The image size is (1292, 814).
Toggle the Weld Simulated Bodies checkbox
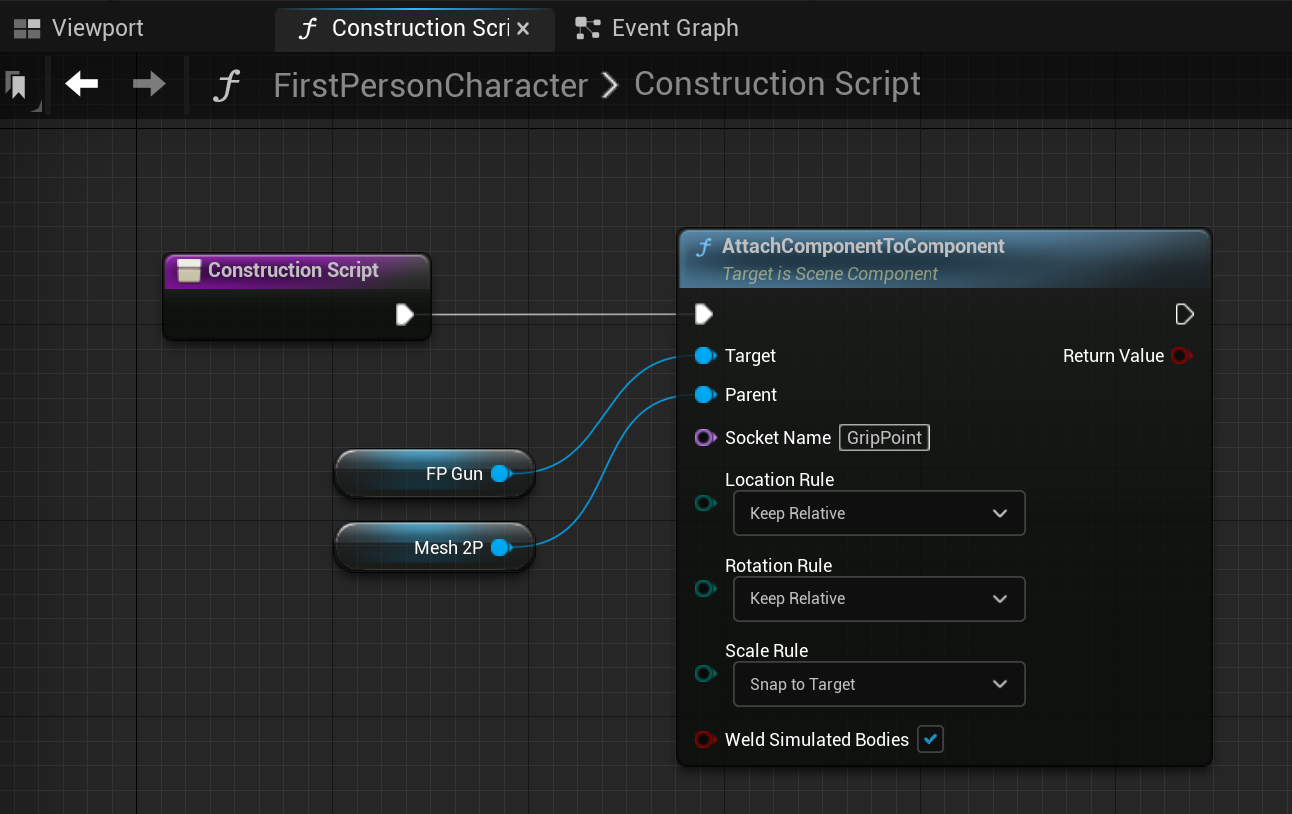click(930, 740)
